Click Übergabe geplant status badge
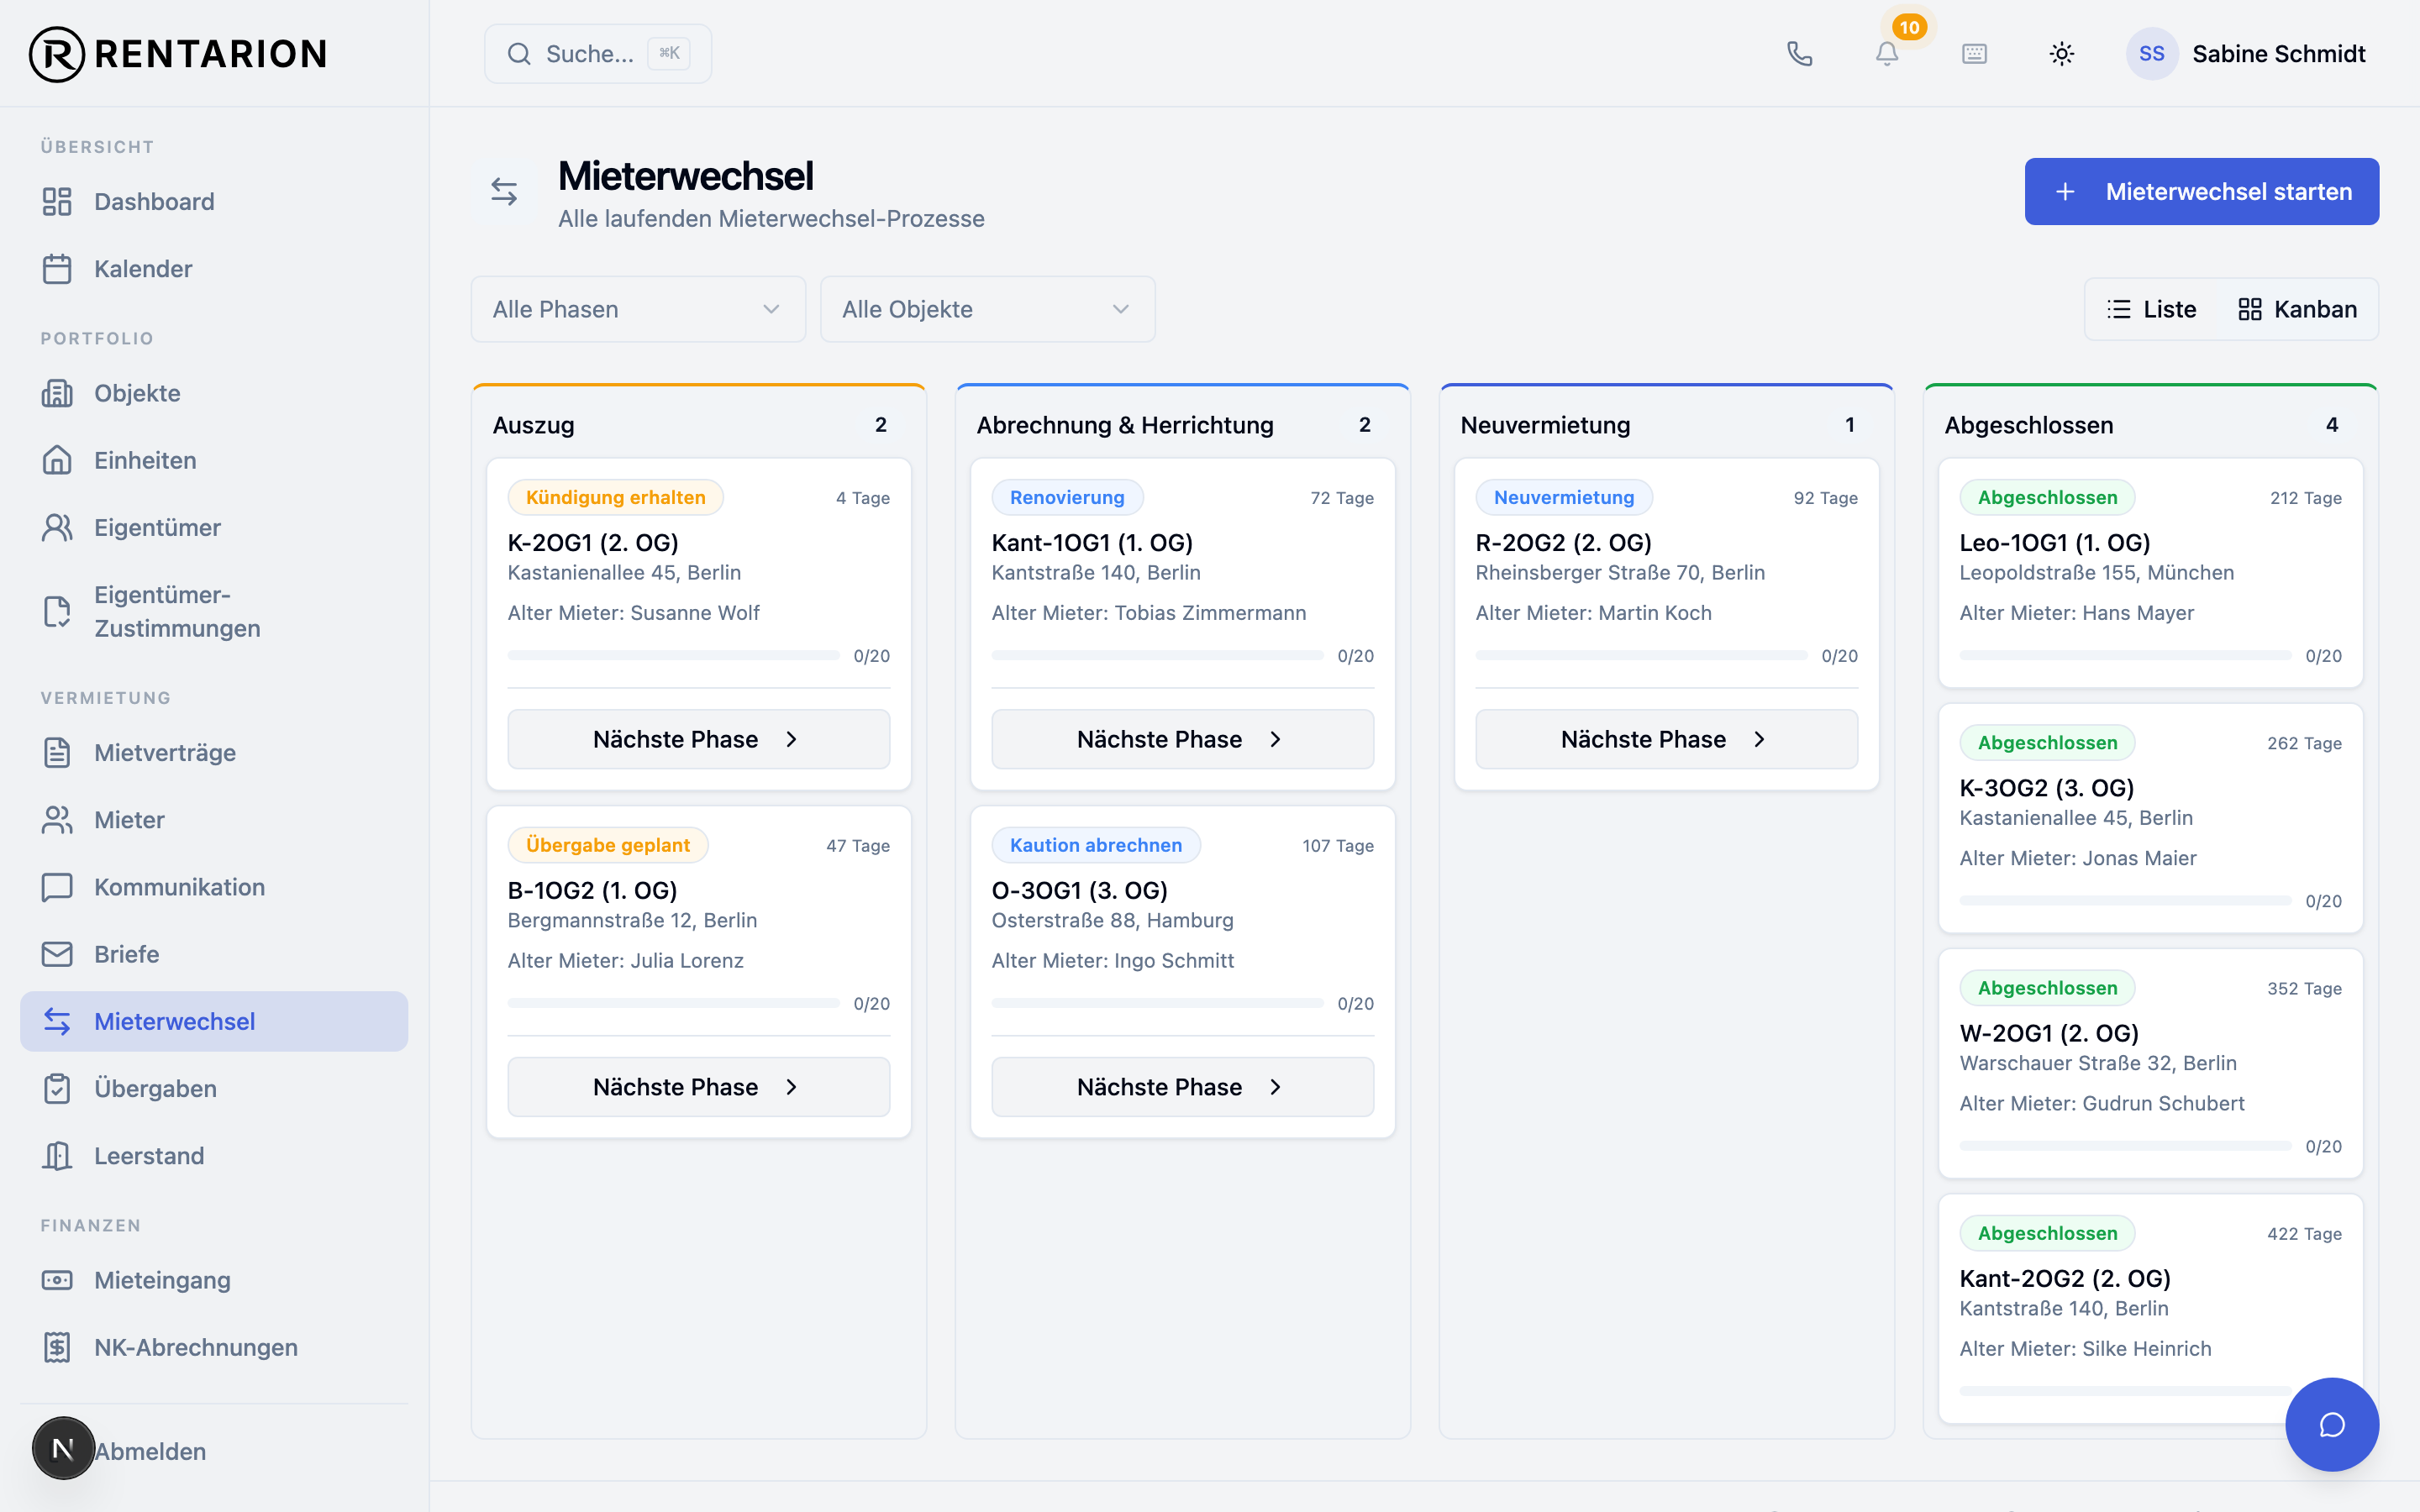 607,845
